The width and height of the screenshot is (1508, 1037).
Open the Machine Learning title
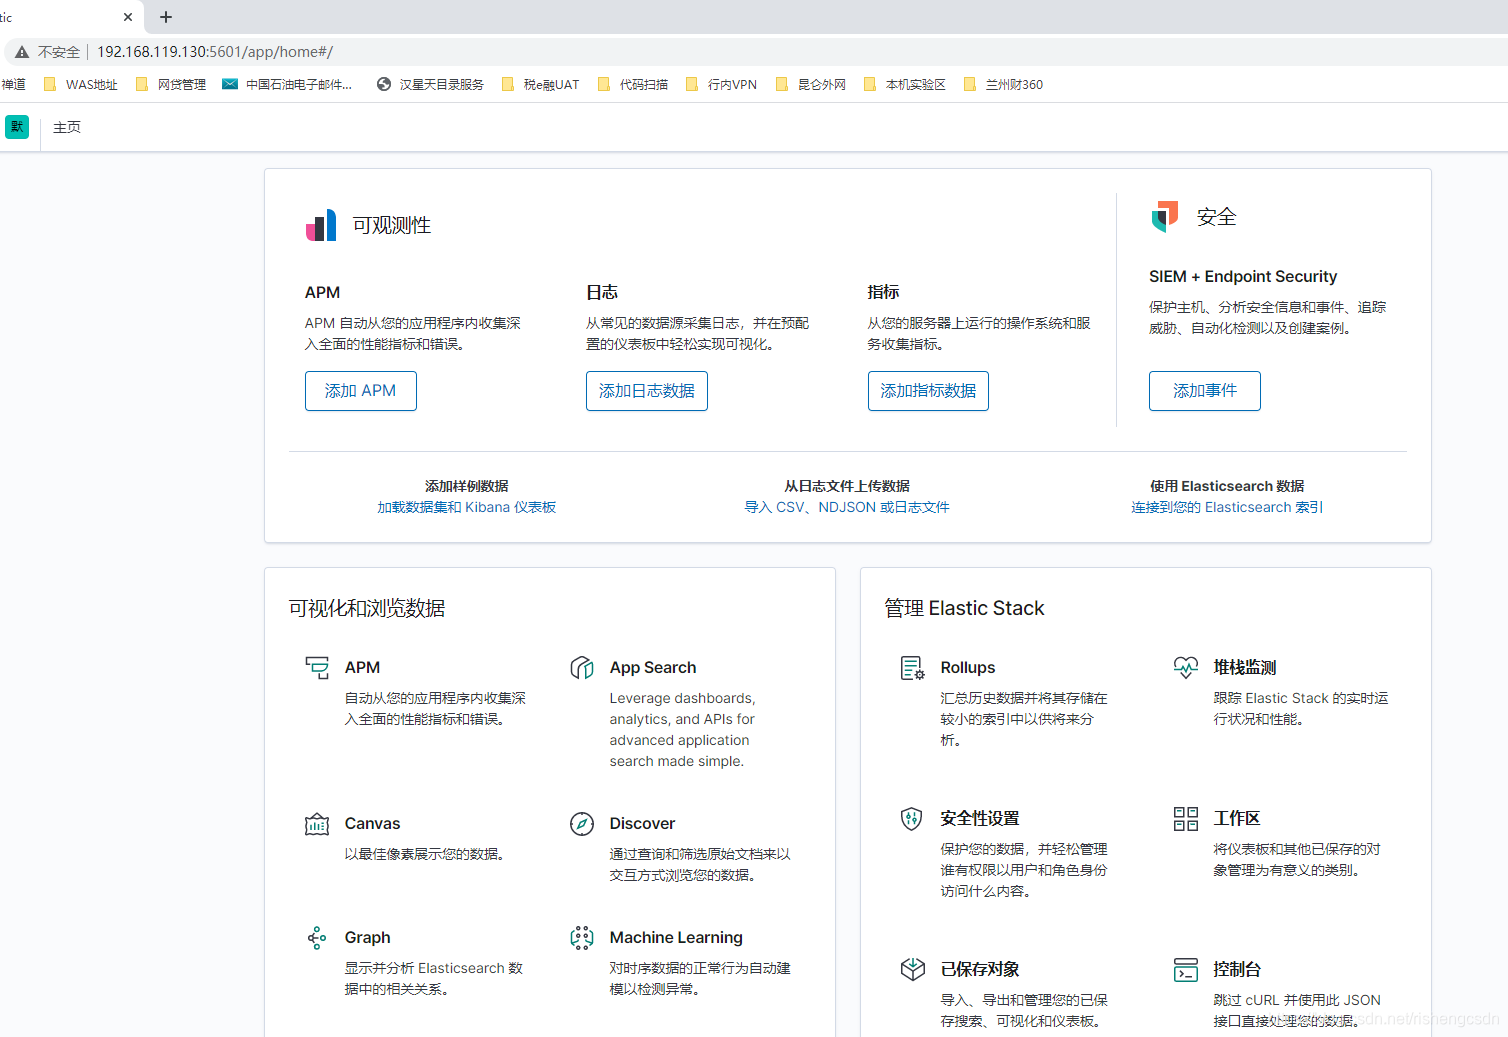pos(676,938)
